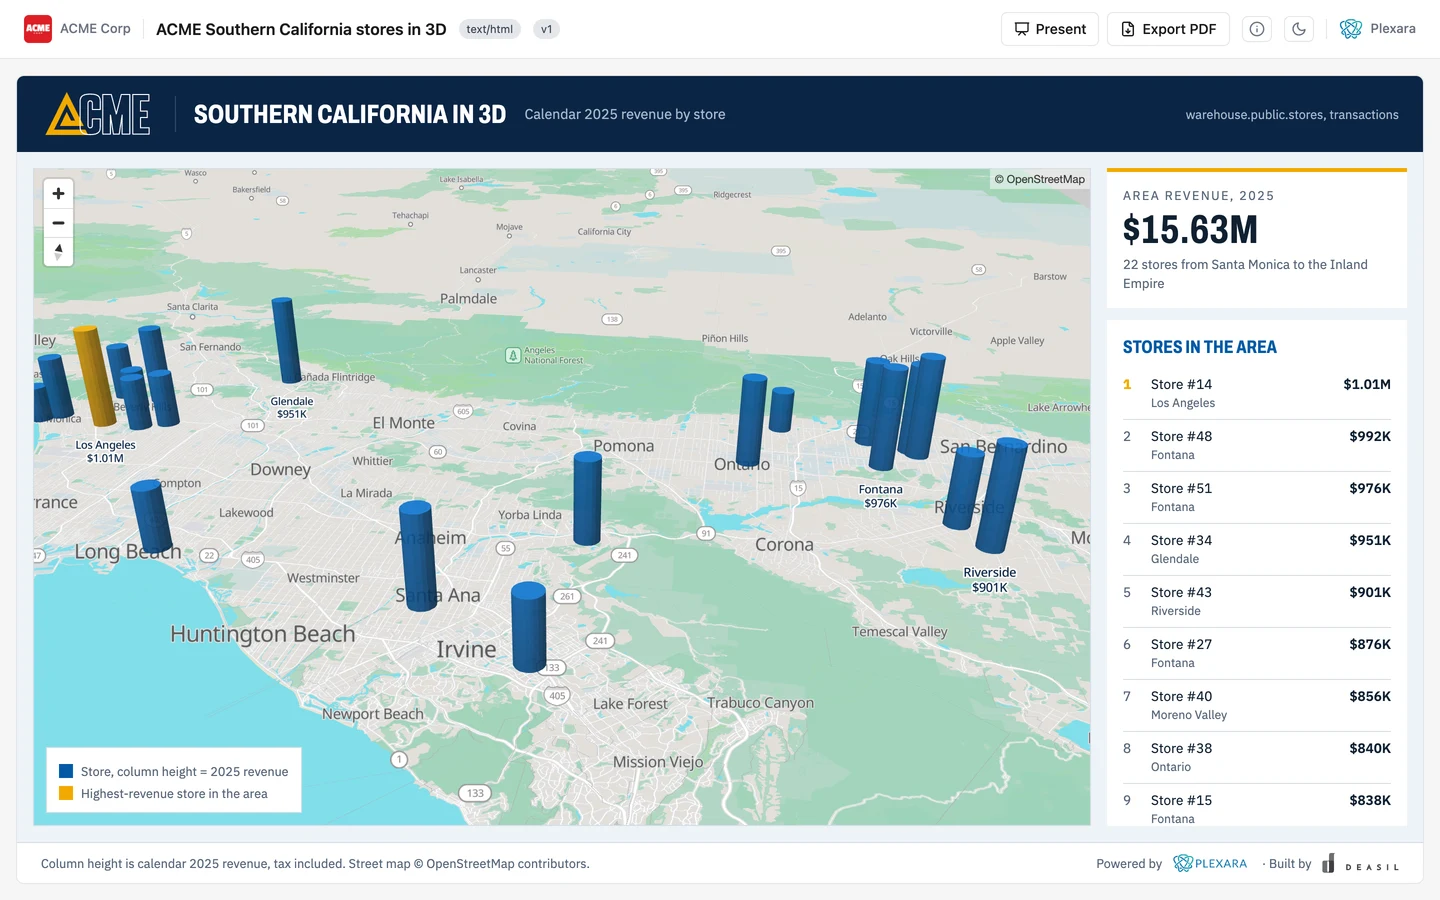
Task: Select Store #27 row
Action: [1257, 654]
